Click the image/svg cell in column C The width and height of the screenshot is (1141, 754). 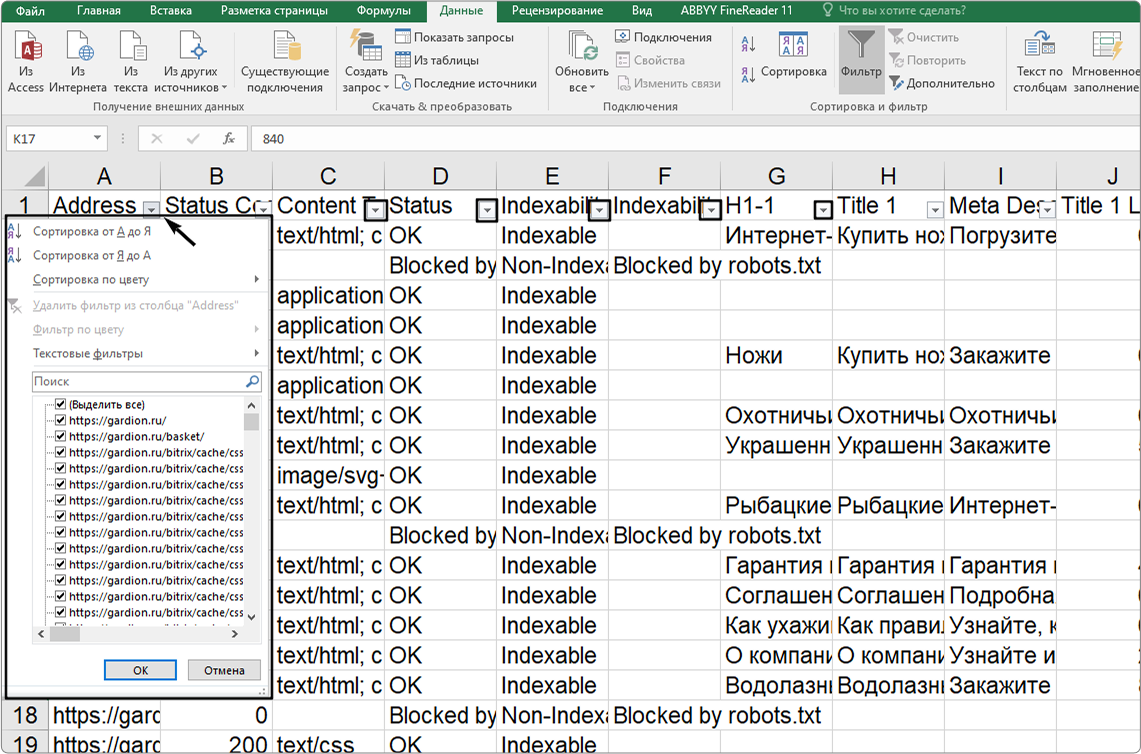[328, 475]
